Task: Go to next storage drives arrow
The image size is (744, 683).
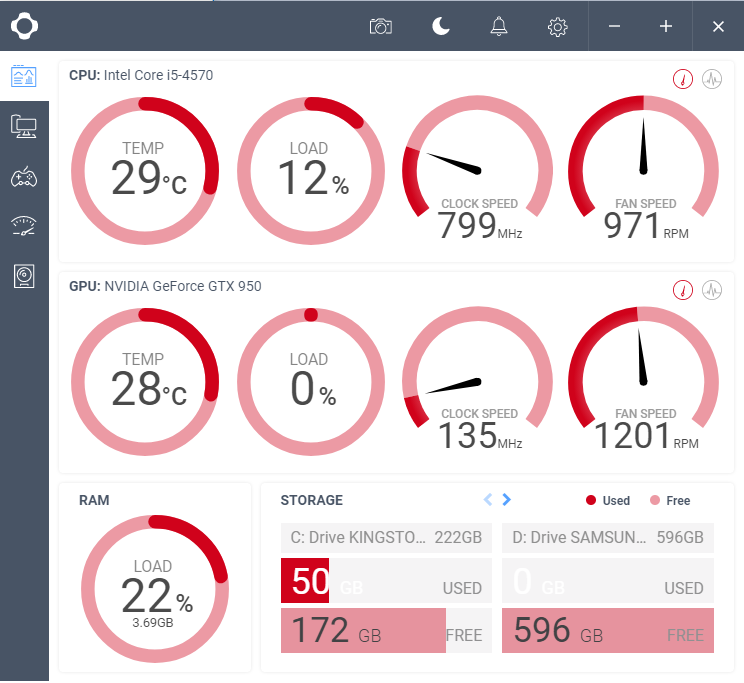Action: 506,499
